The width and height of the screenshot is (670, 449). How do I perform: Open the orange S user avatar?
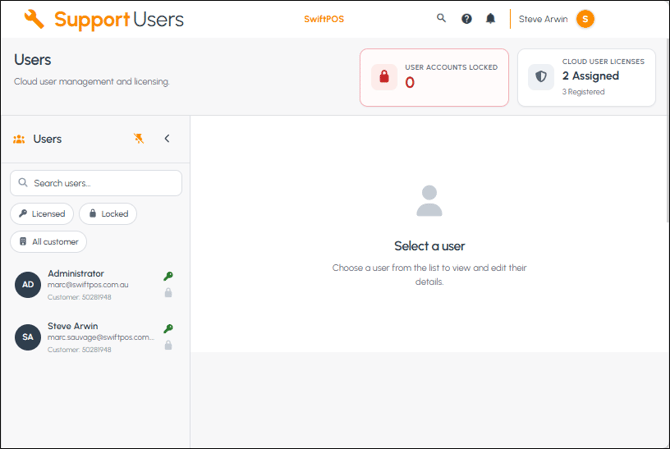585,19
